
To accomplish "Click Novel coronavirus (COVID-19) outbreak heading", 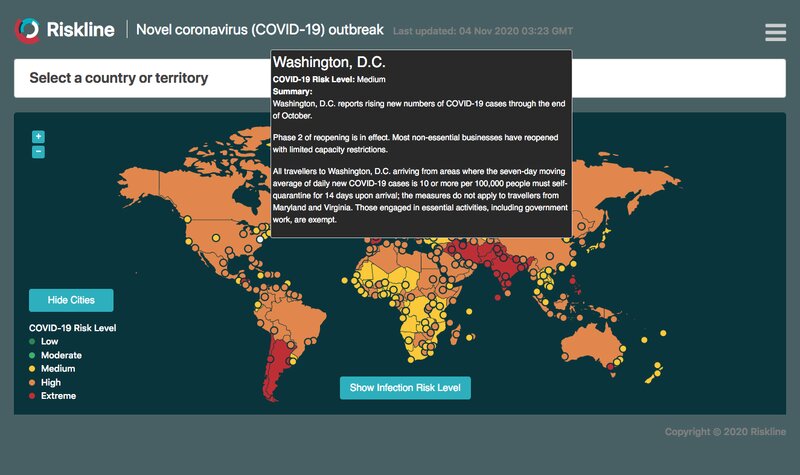I will tap(260, 30).
